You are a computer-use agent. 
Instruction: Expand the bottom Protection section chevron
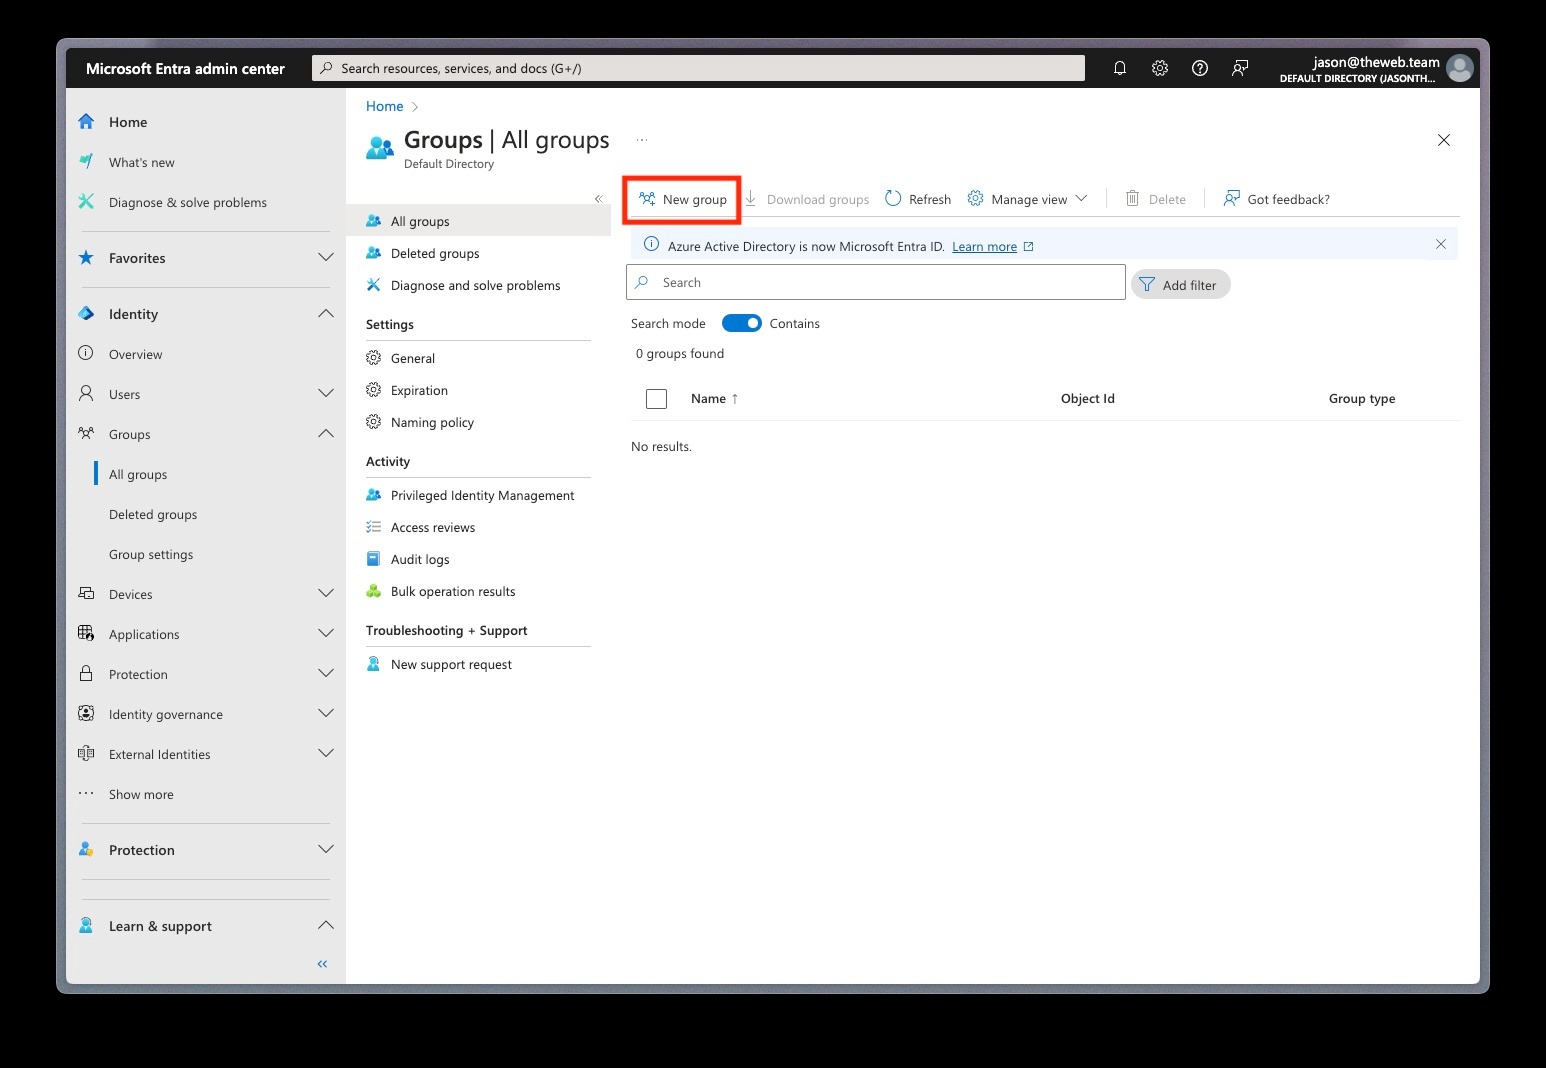(326, 850)
